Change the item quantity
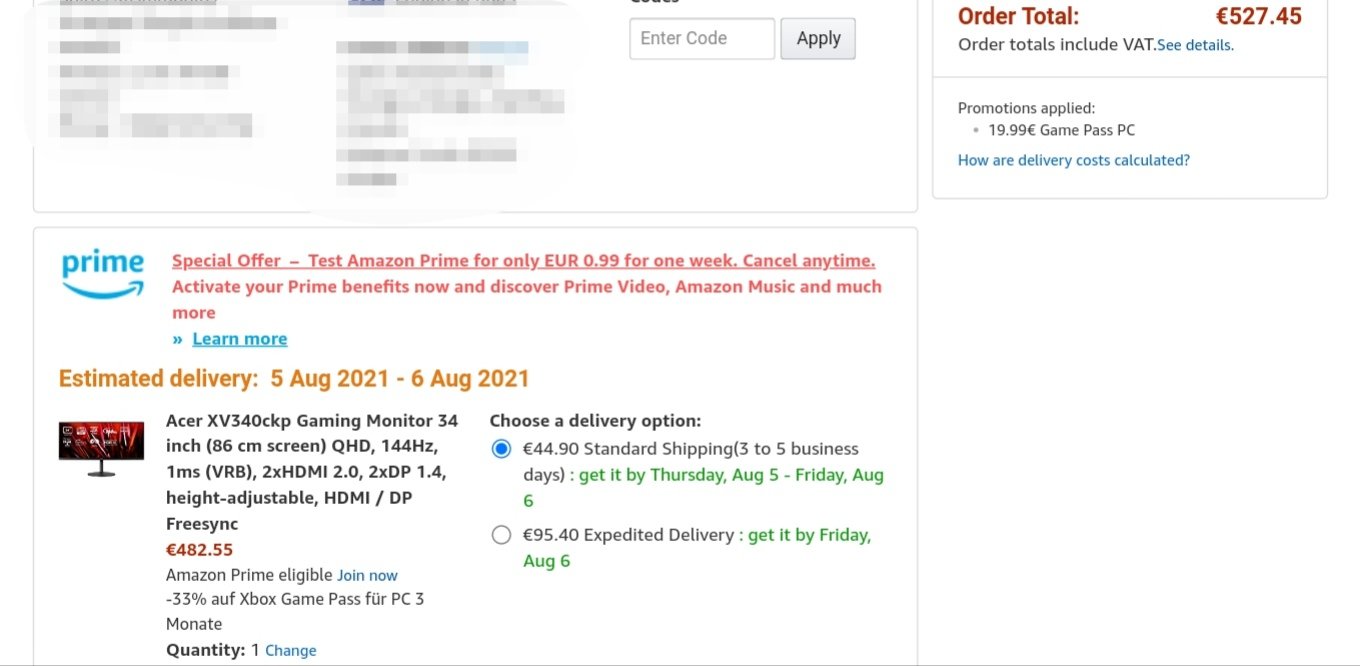Screen dimensions: 1360x666 coord(291,650)
